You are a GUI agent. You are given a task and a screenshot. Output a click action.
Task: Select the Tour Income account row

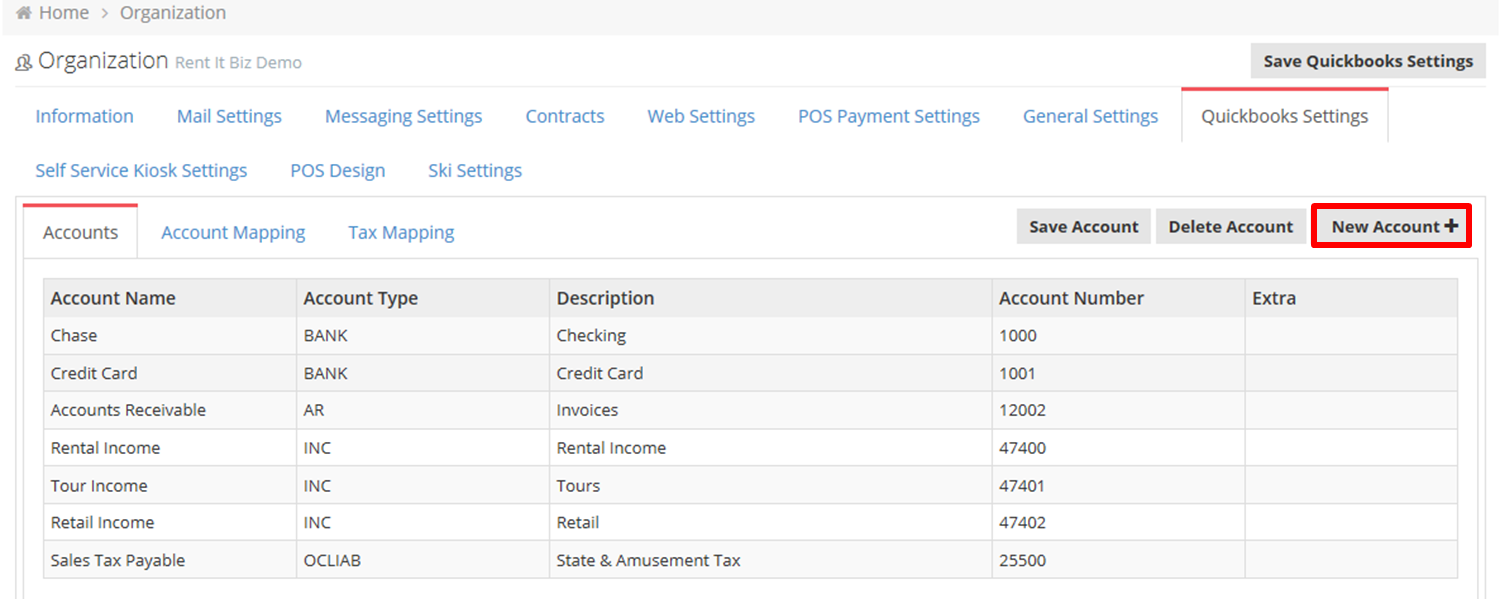point(750,486)
